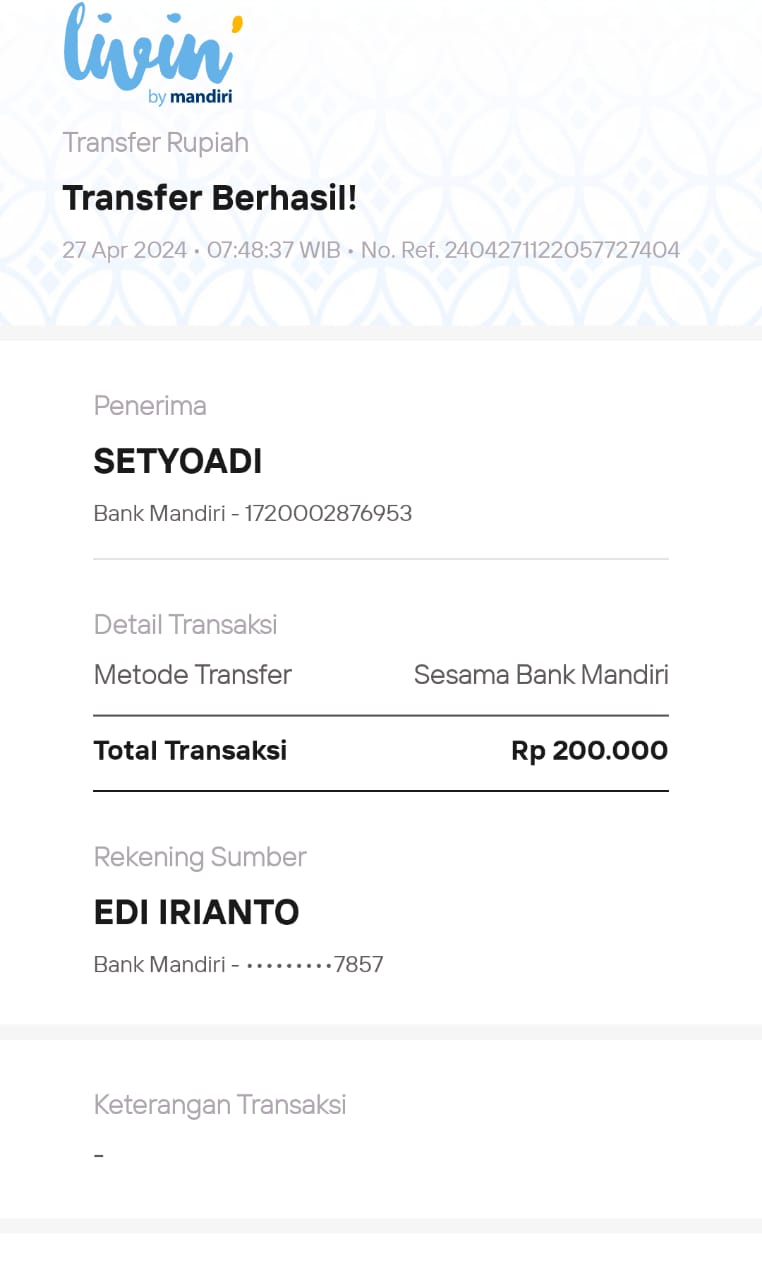762x1280 pixels.
Task: Select the 'Transfer Rupiah' subtitle
Action: (155, 143)
